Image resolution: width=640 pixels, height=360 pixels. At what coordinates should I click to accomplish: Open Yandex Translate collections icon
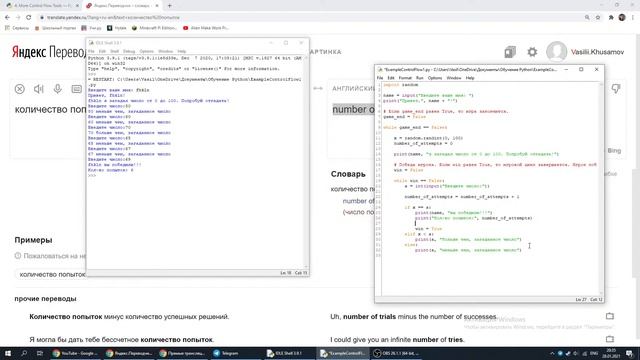coord(510,52)
